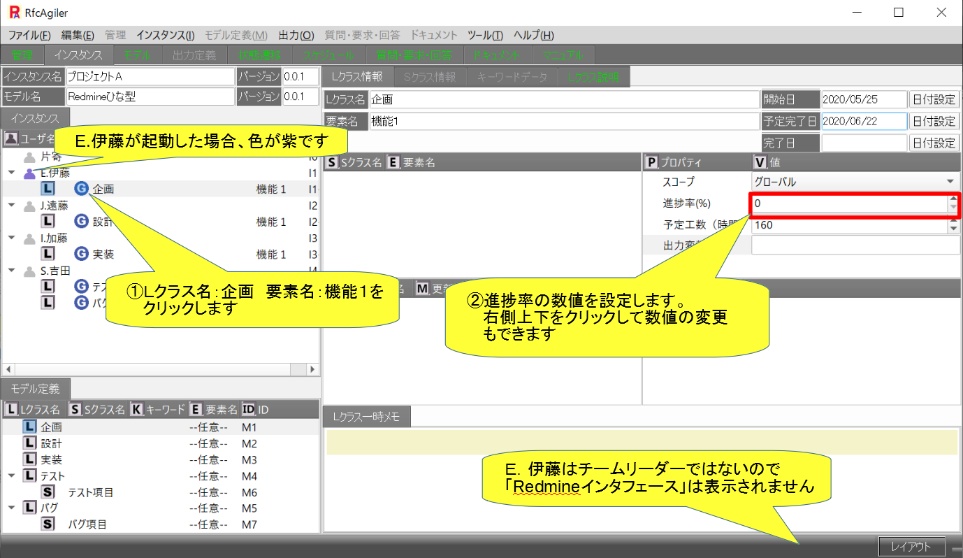This screenshot has width=963, height=558.
Task: Click the 進捗率(%) value field
Action: [849, 203]
